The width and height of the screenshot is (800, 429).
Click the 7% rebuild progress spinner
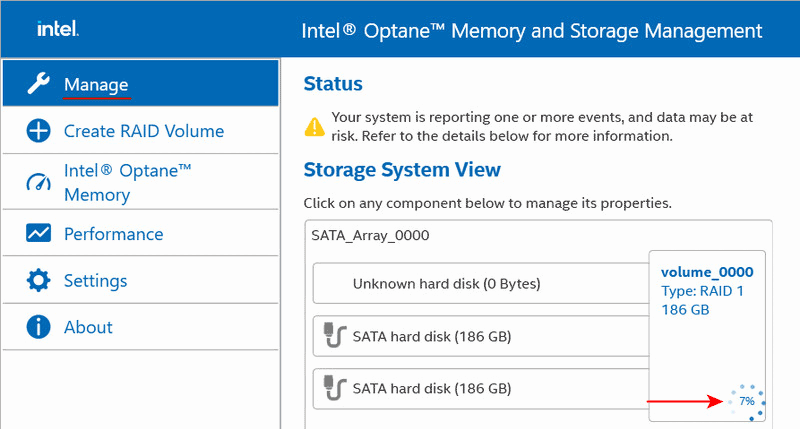(x=746, y=401)
